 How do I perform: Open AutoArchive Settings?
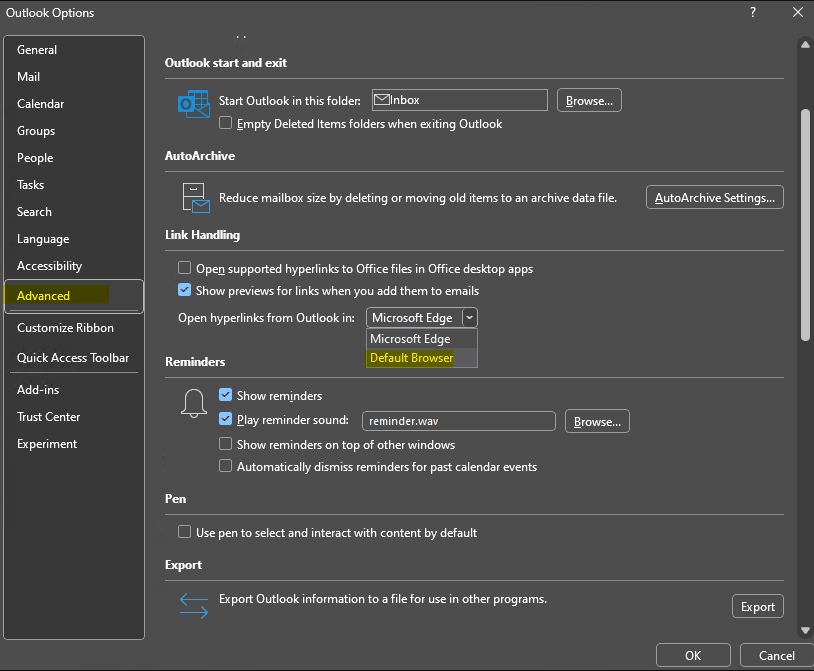[x=714, y=196]
